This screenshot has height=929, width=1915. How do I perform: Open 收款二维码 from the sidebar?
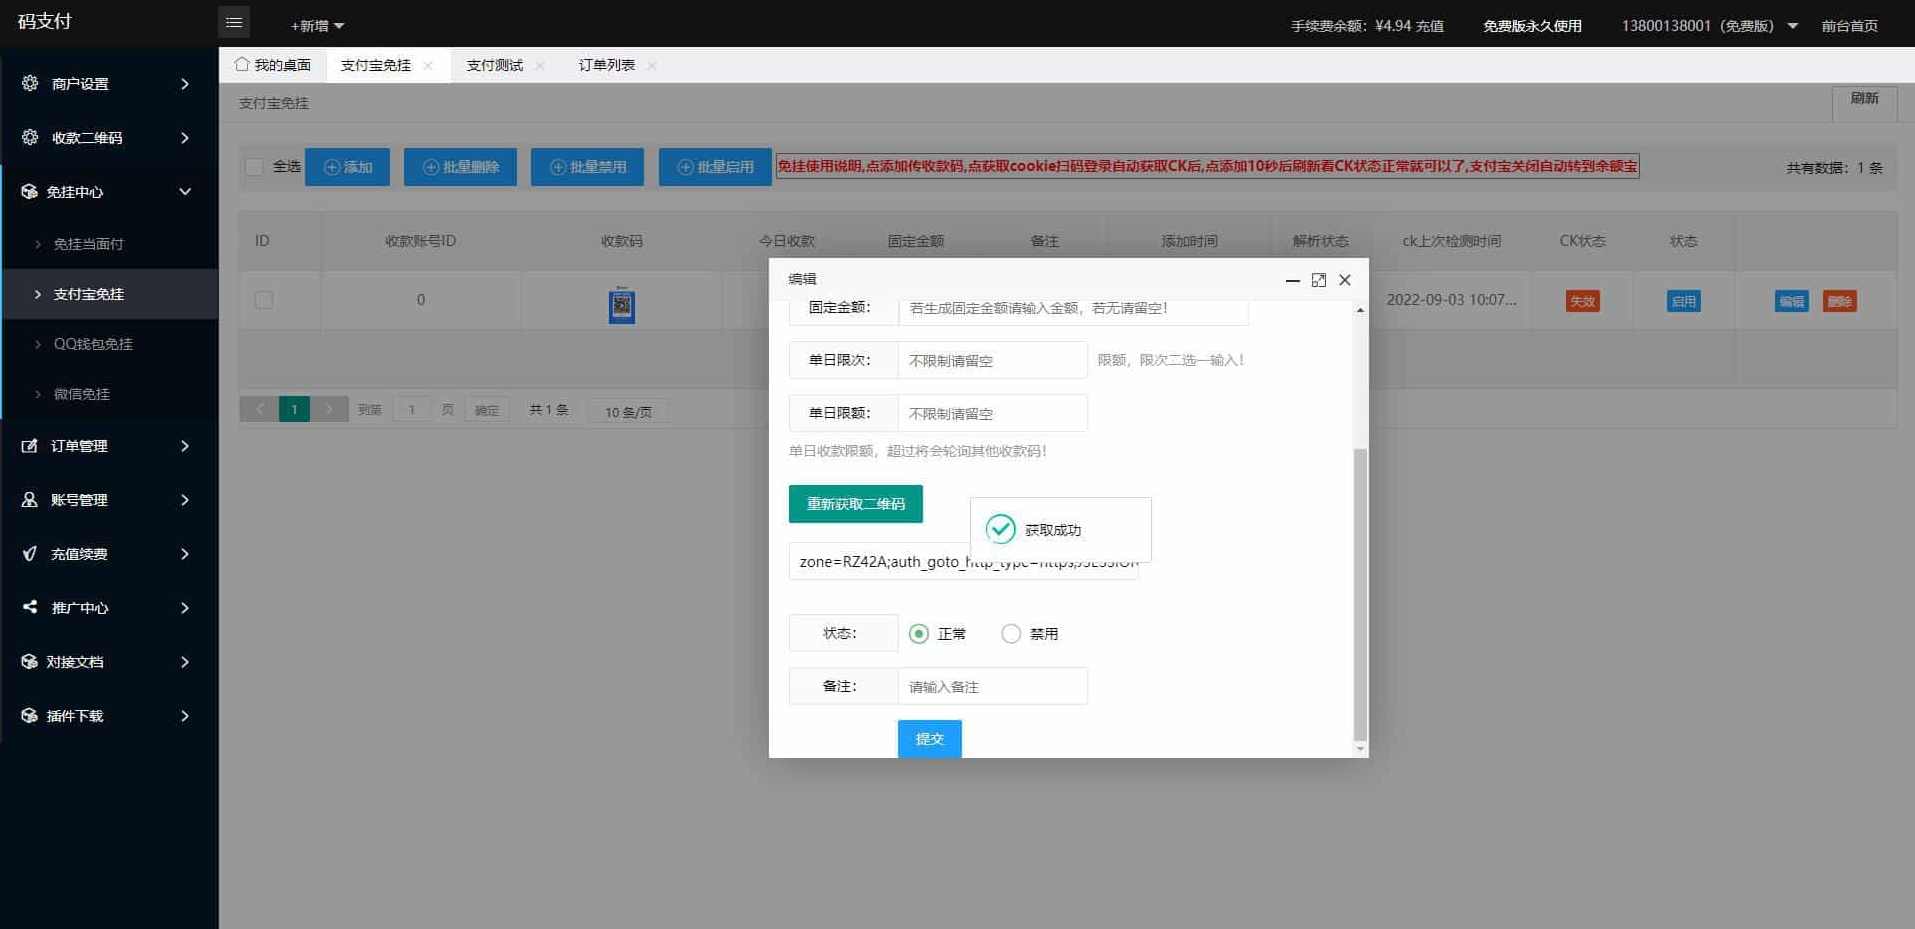point(29,138)
